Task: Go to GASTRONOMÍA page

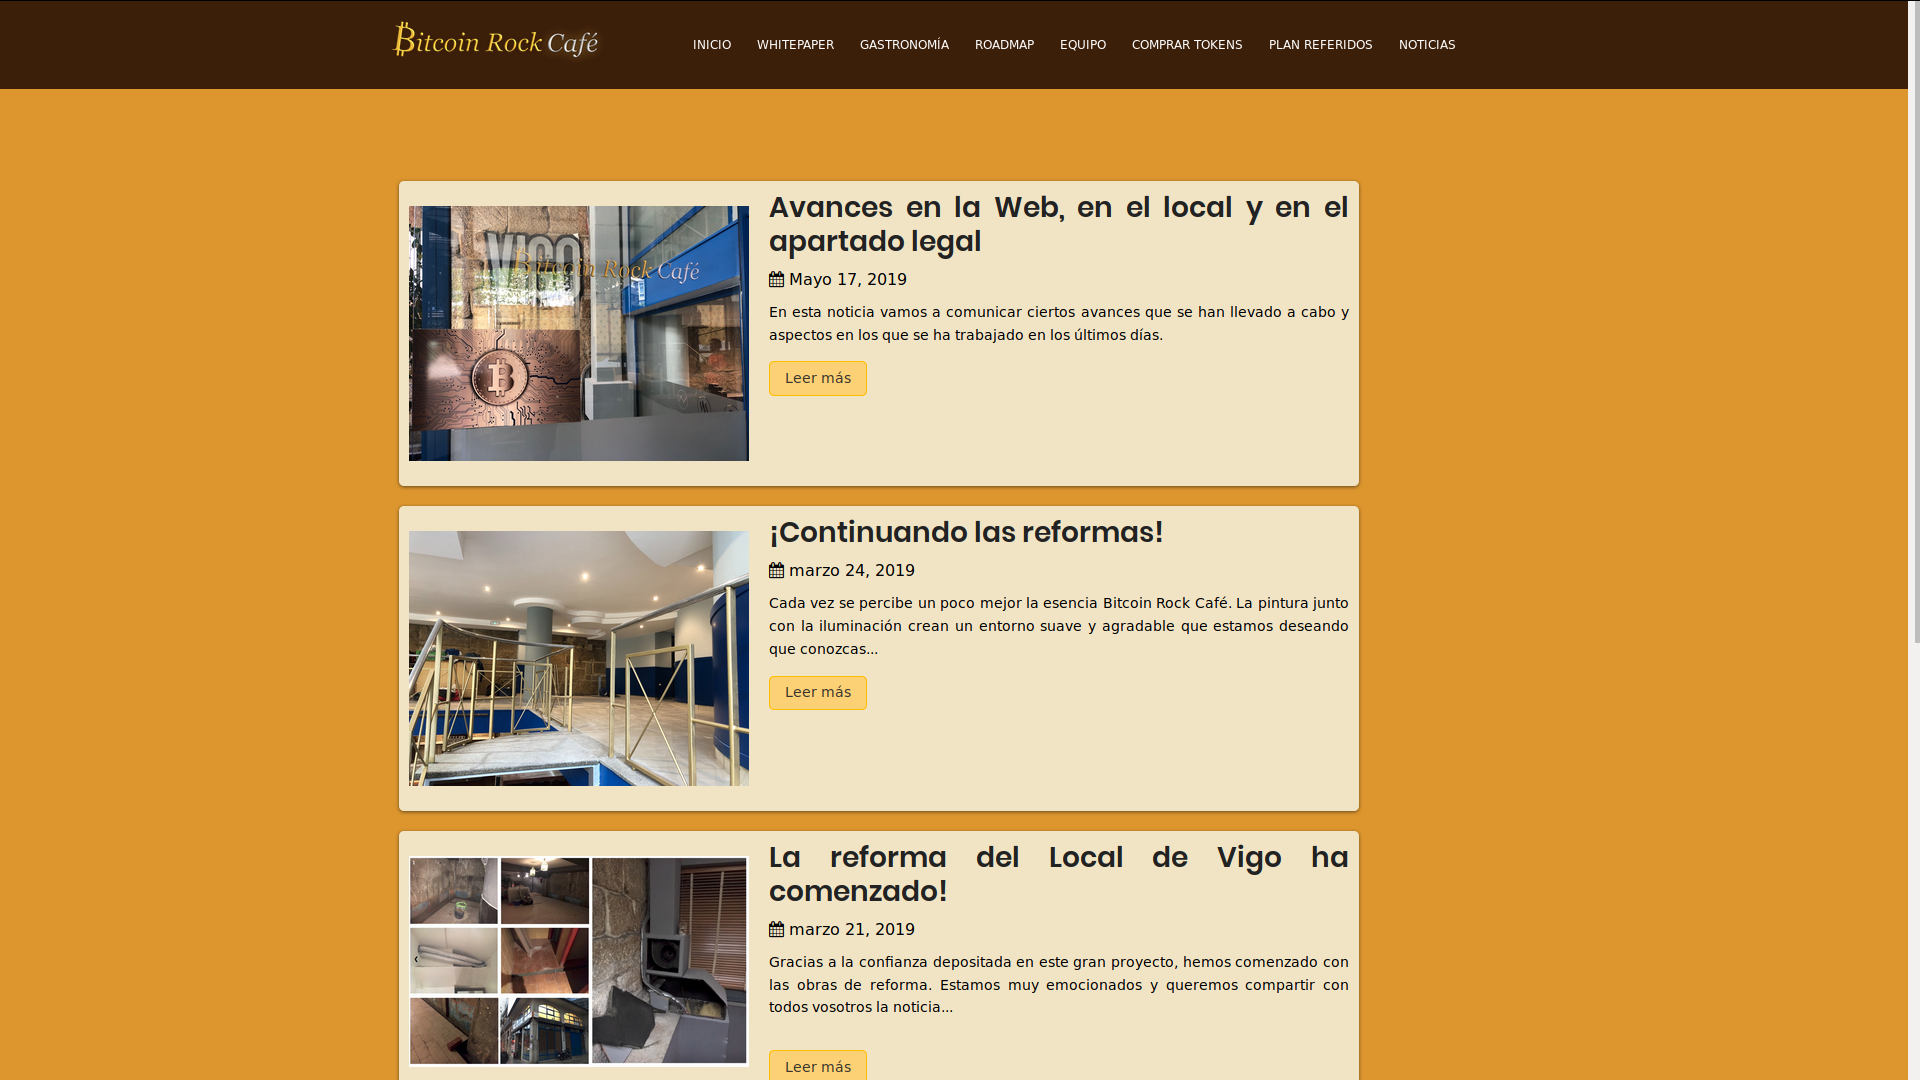Action: pyautogui.click(x=904, y=45)
